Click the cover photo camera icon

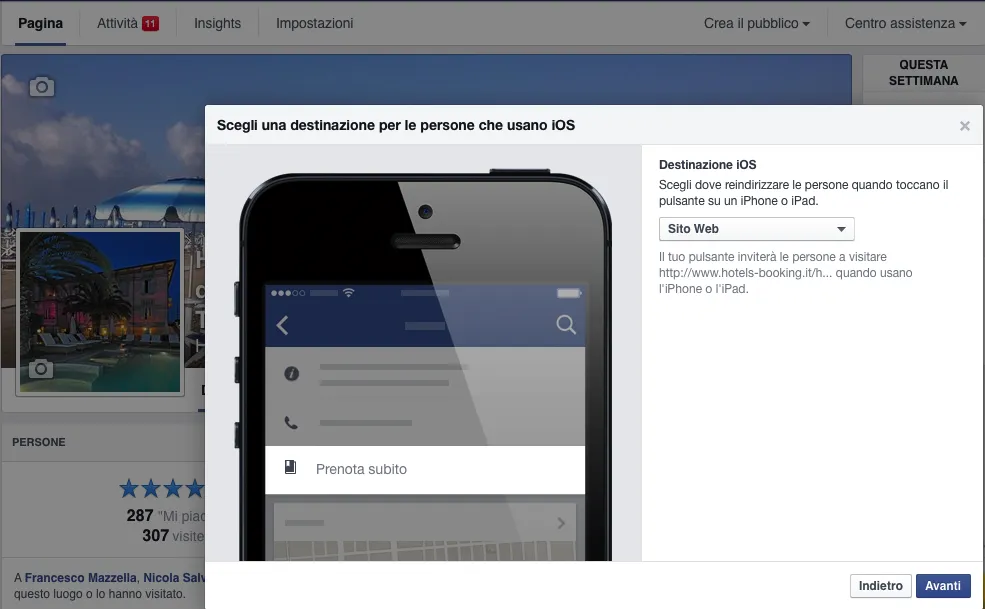coord(41,87)
